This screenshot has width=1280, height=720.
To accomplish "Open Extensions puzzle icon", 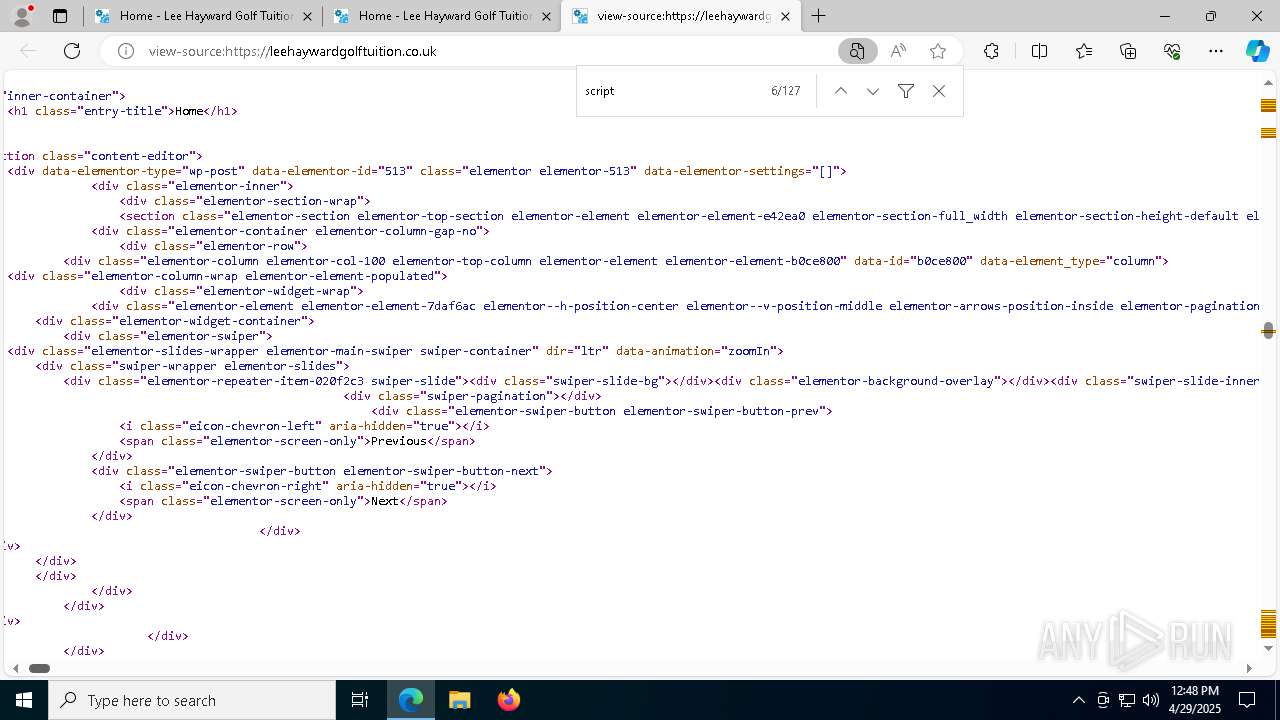I will coord(991,51).
